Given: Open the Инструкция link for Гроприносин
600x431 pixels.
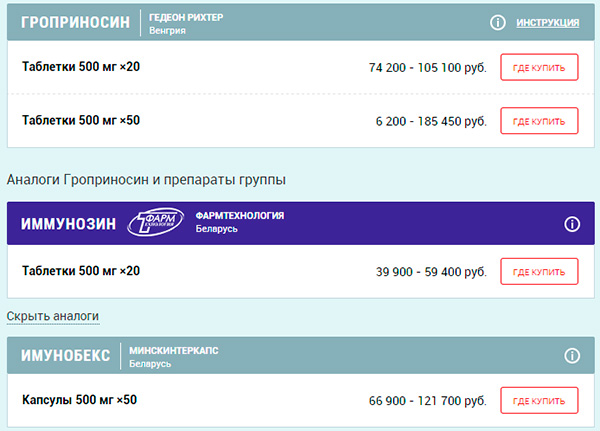Looking at the screenshot, I should 548,23.
